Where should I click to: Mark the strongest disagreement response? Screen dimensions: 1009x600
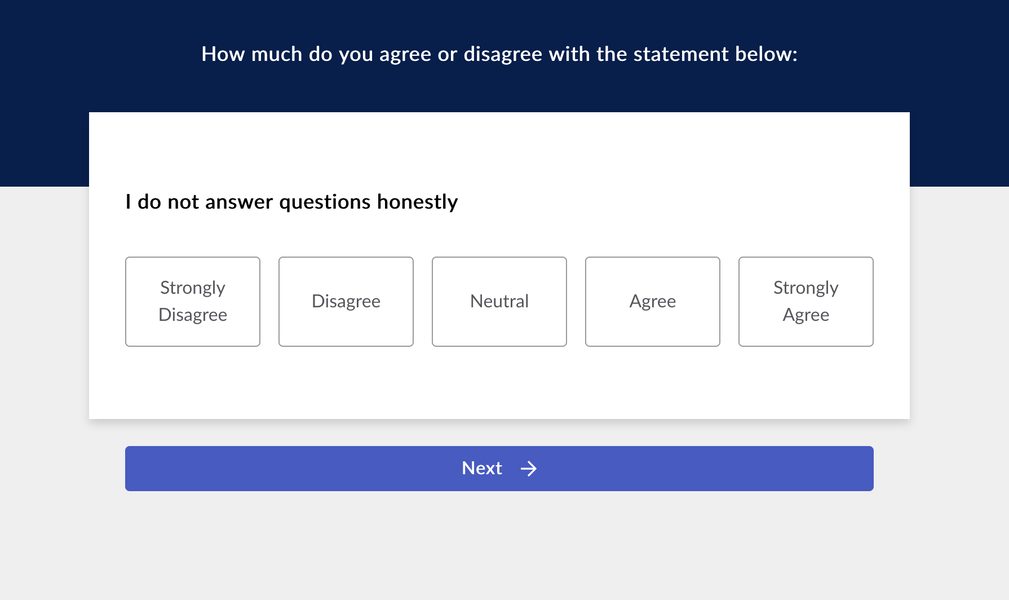point(192,301)
